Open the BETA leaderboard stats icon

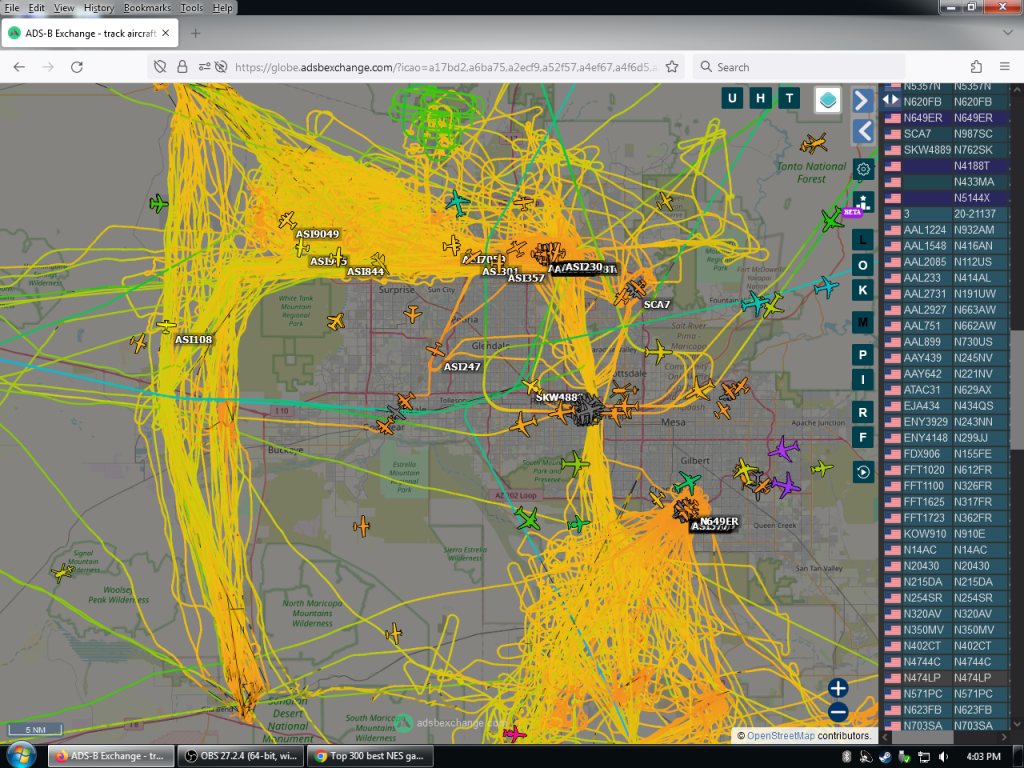(x=862, y=202)
